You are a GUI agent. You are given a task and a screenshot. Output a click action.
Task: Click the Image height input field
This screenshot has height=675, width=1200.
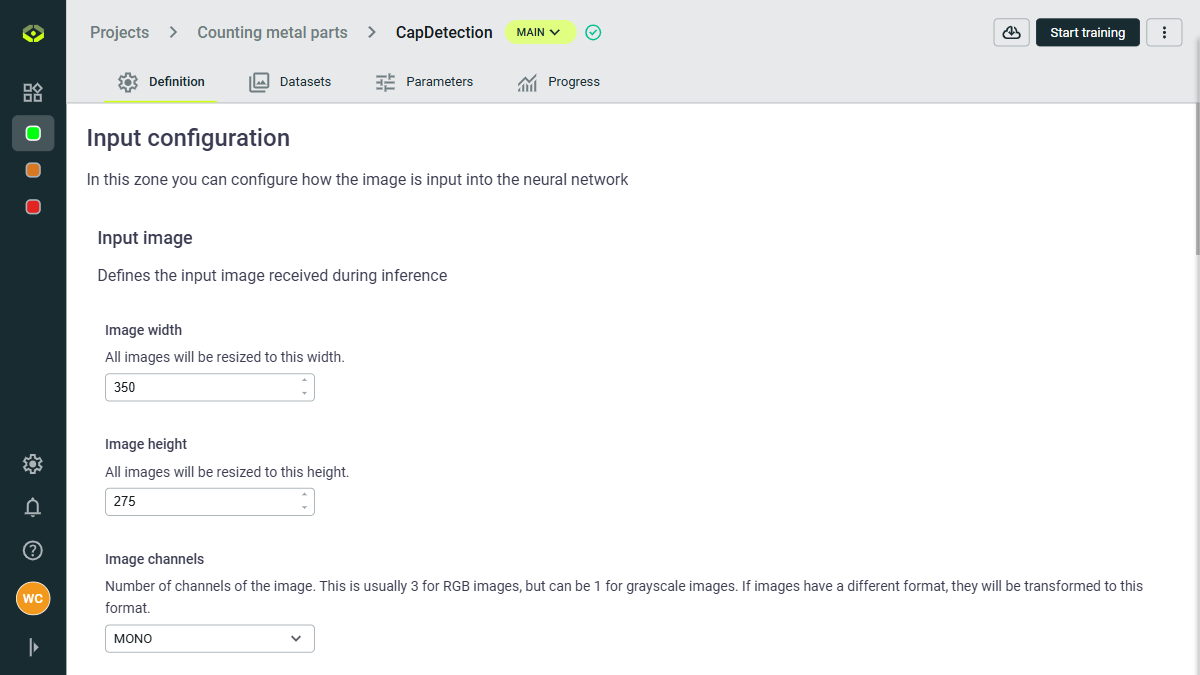tap(200, 501)
